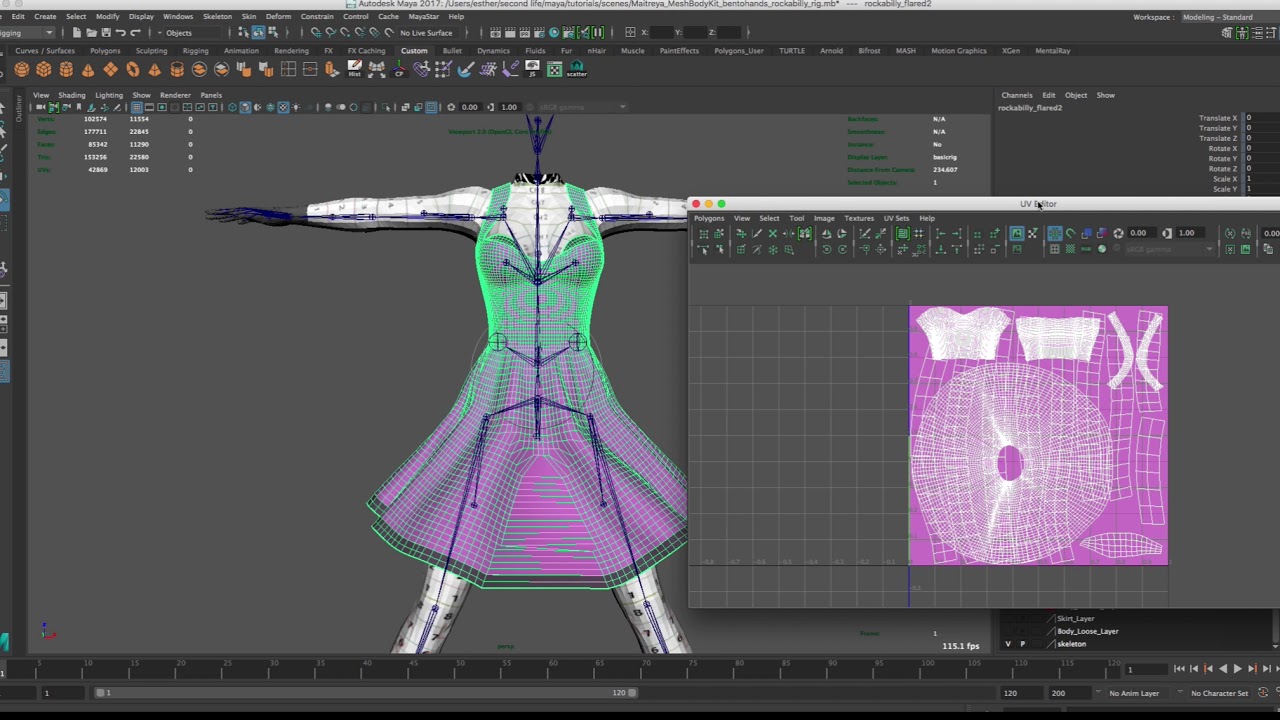Viewport: 1280px width, 720px height.
Task: Toggle viewport textured display icon
Action: (x=283, y=107)
